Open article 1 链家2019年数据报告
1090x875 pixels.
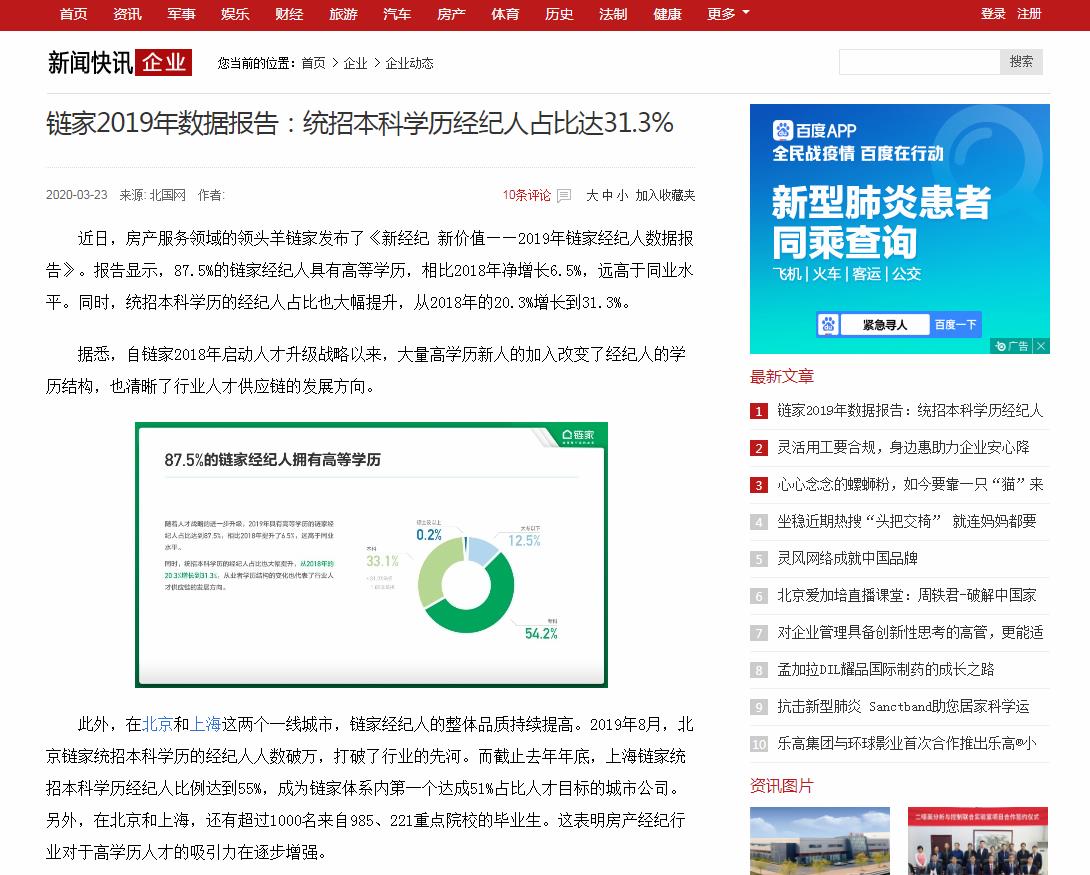click(910, 411)
